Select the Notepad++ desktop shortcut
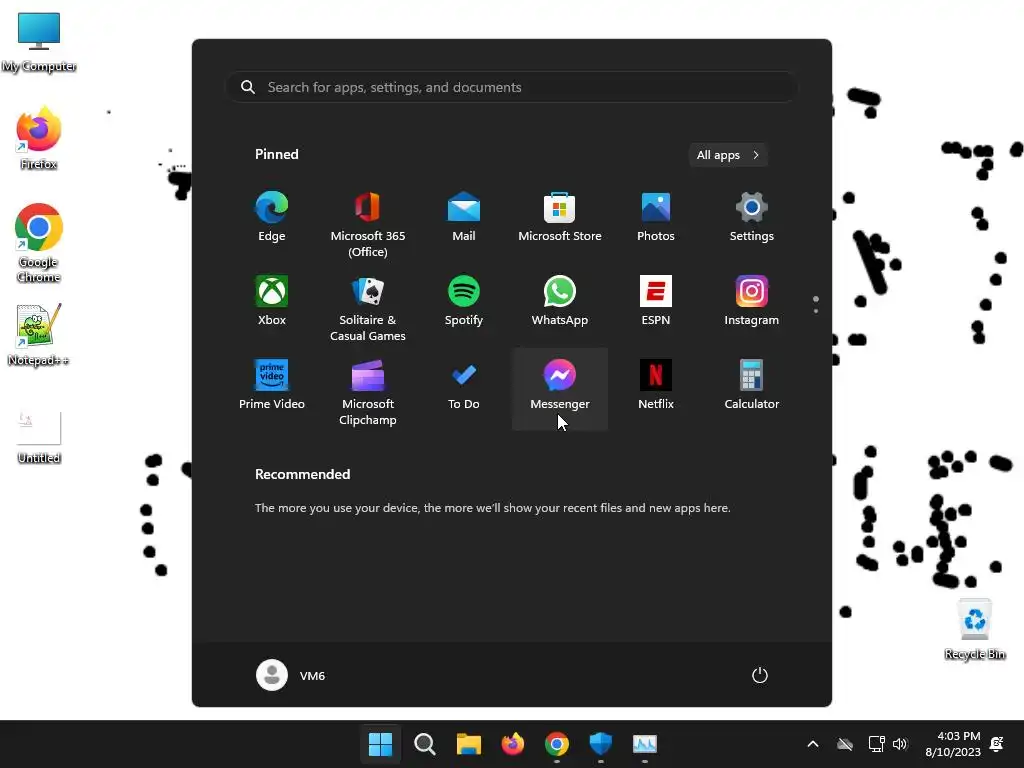The height and width of the screenshot is (768, 1024). click(39, 335)
